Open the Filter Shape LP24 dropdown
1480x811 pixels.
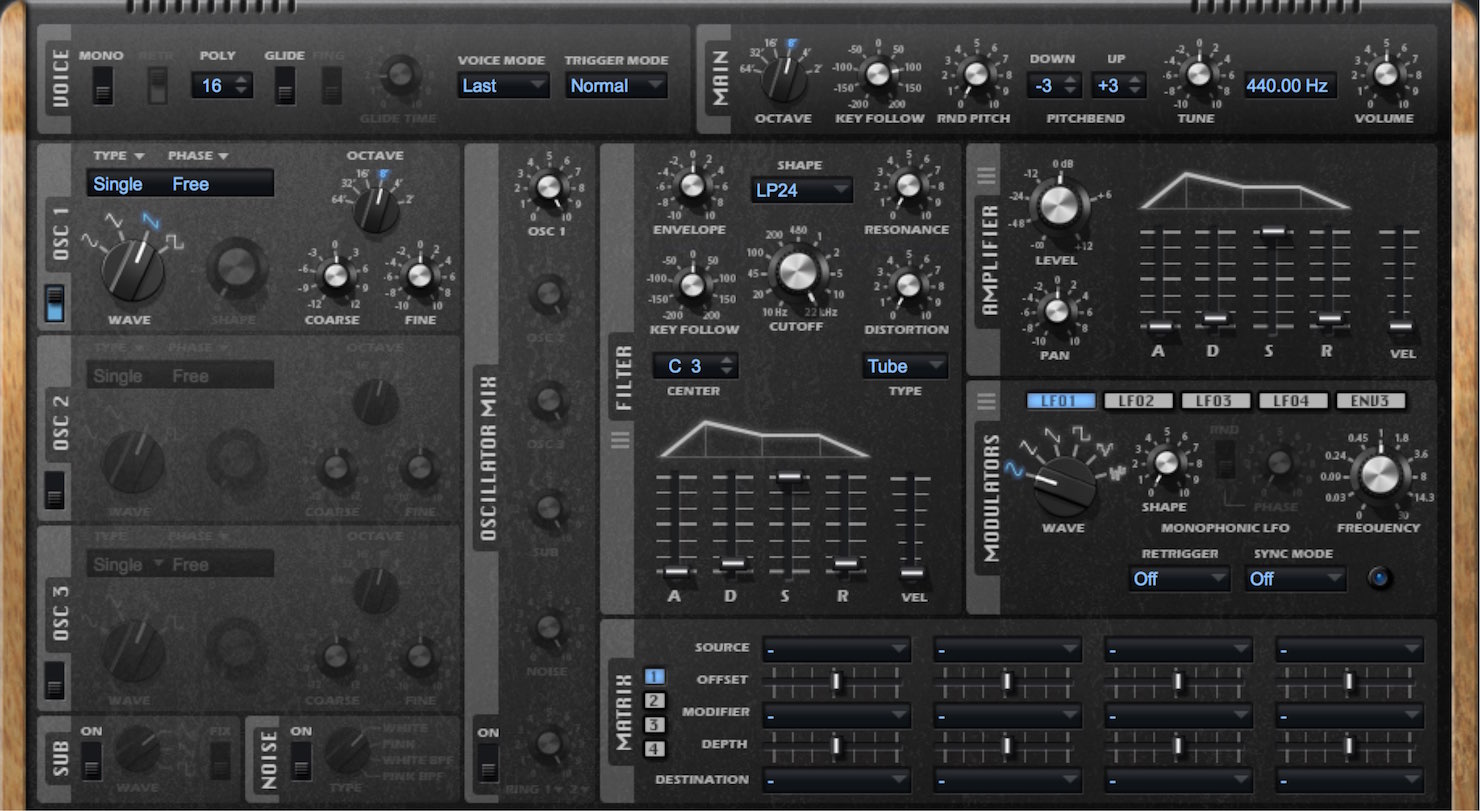point(802,190)
